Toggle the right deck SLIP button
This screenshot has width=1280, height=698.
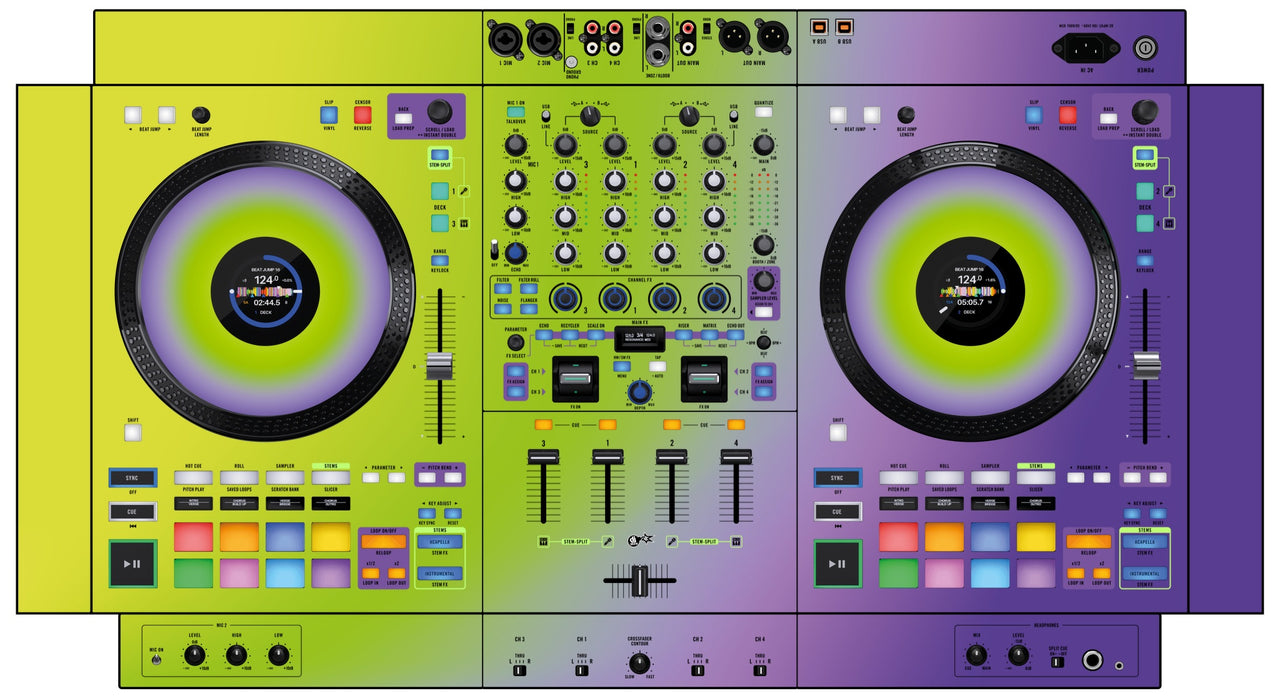1033,115
